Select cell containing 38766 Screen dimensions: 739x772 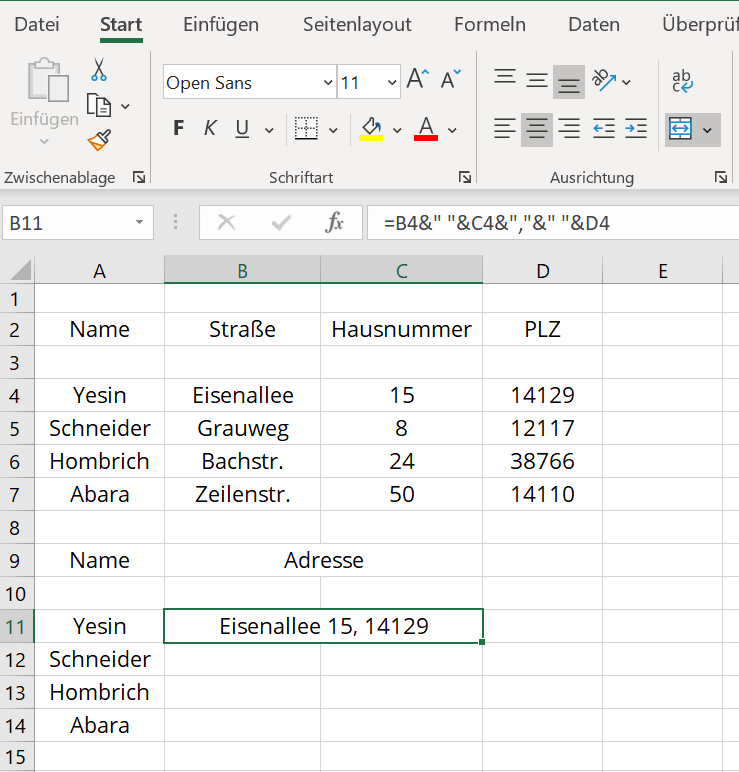click(543, 461)
